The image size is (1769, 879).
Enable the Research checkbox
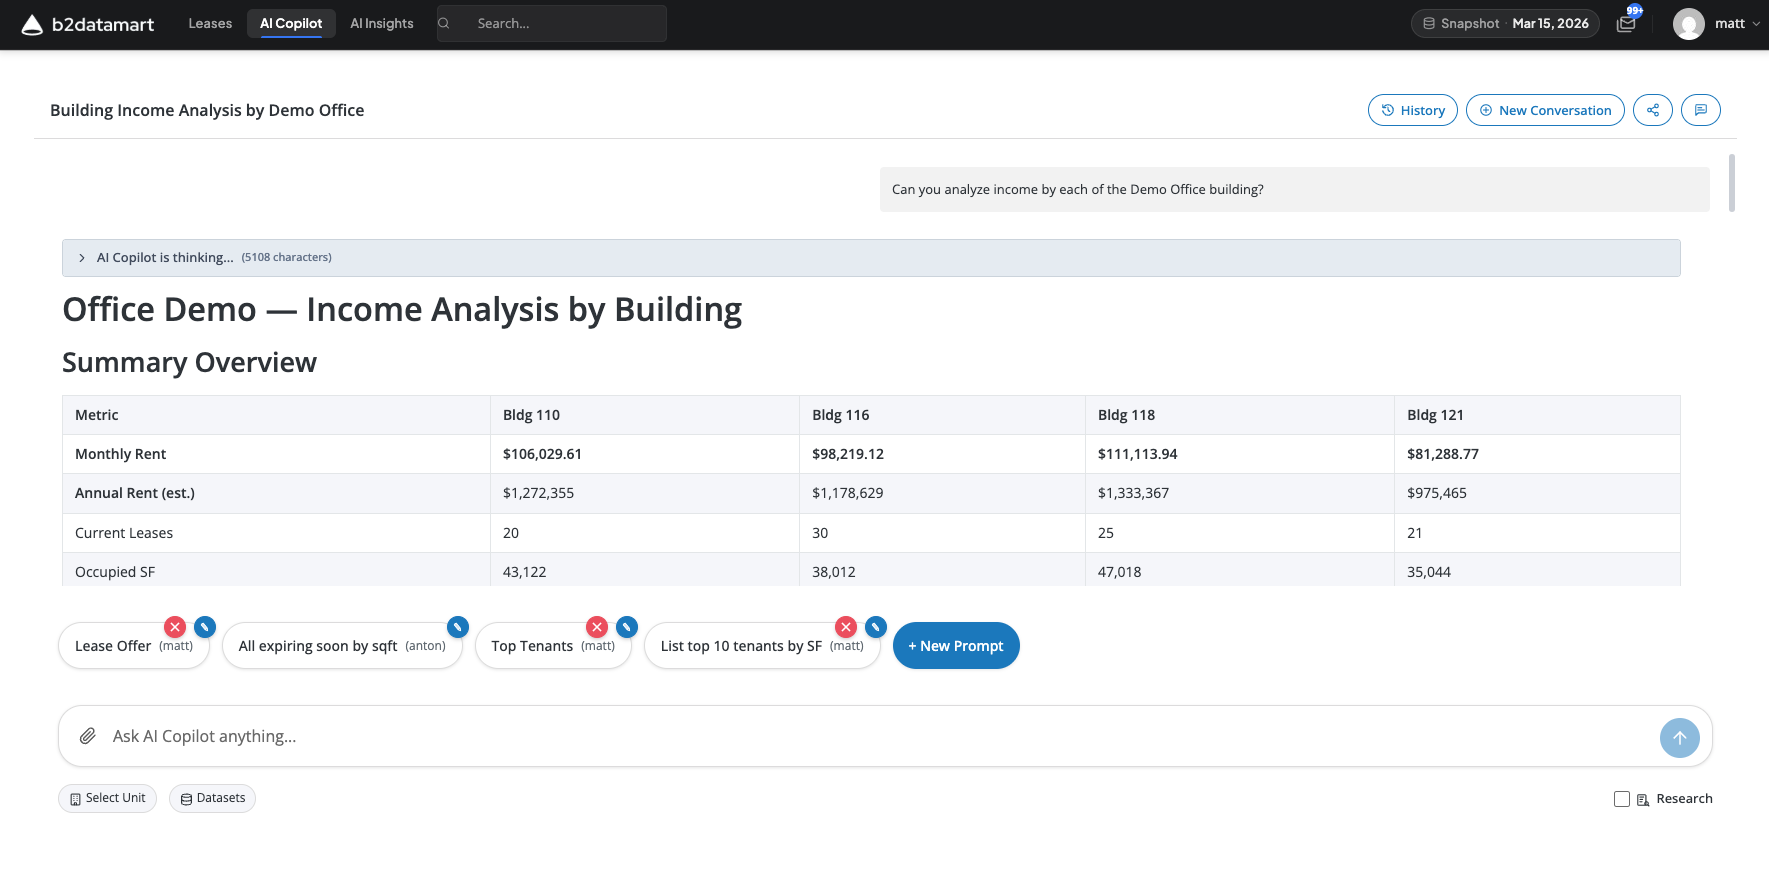coord(1622,799)
